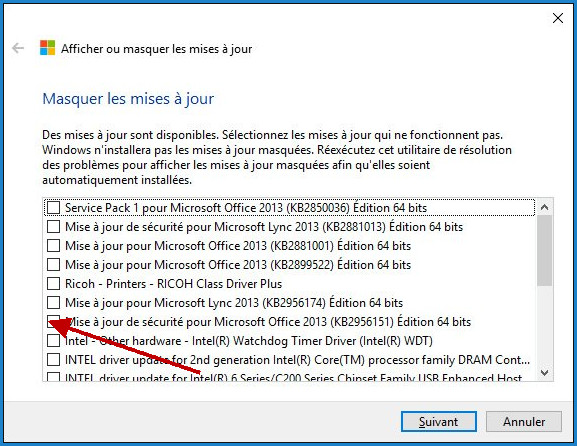
Task: Tick Office 2013 update KB2881001 checkbox
Action: click(x=53, y=245)
